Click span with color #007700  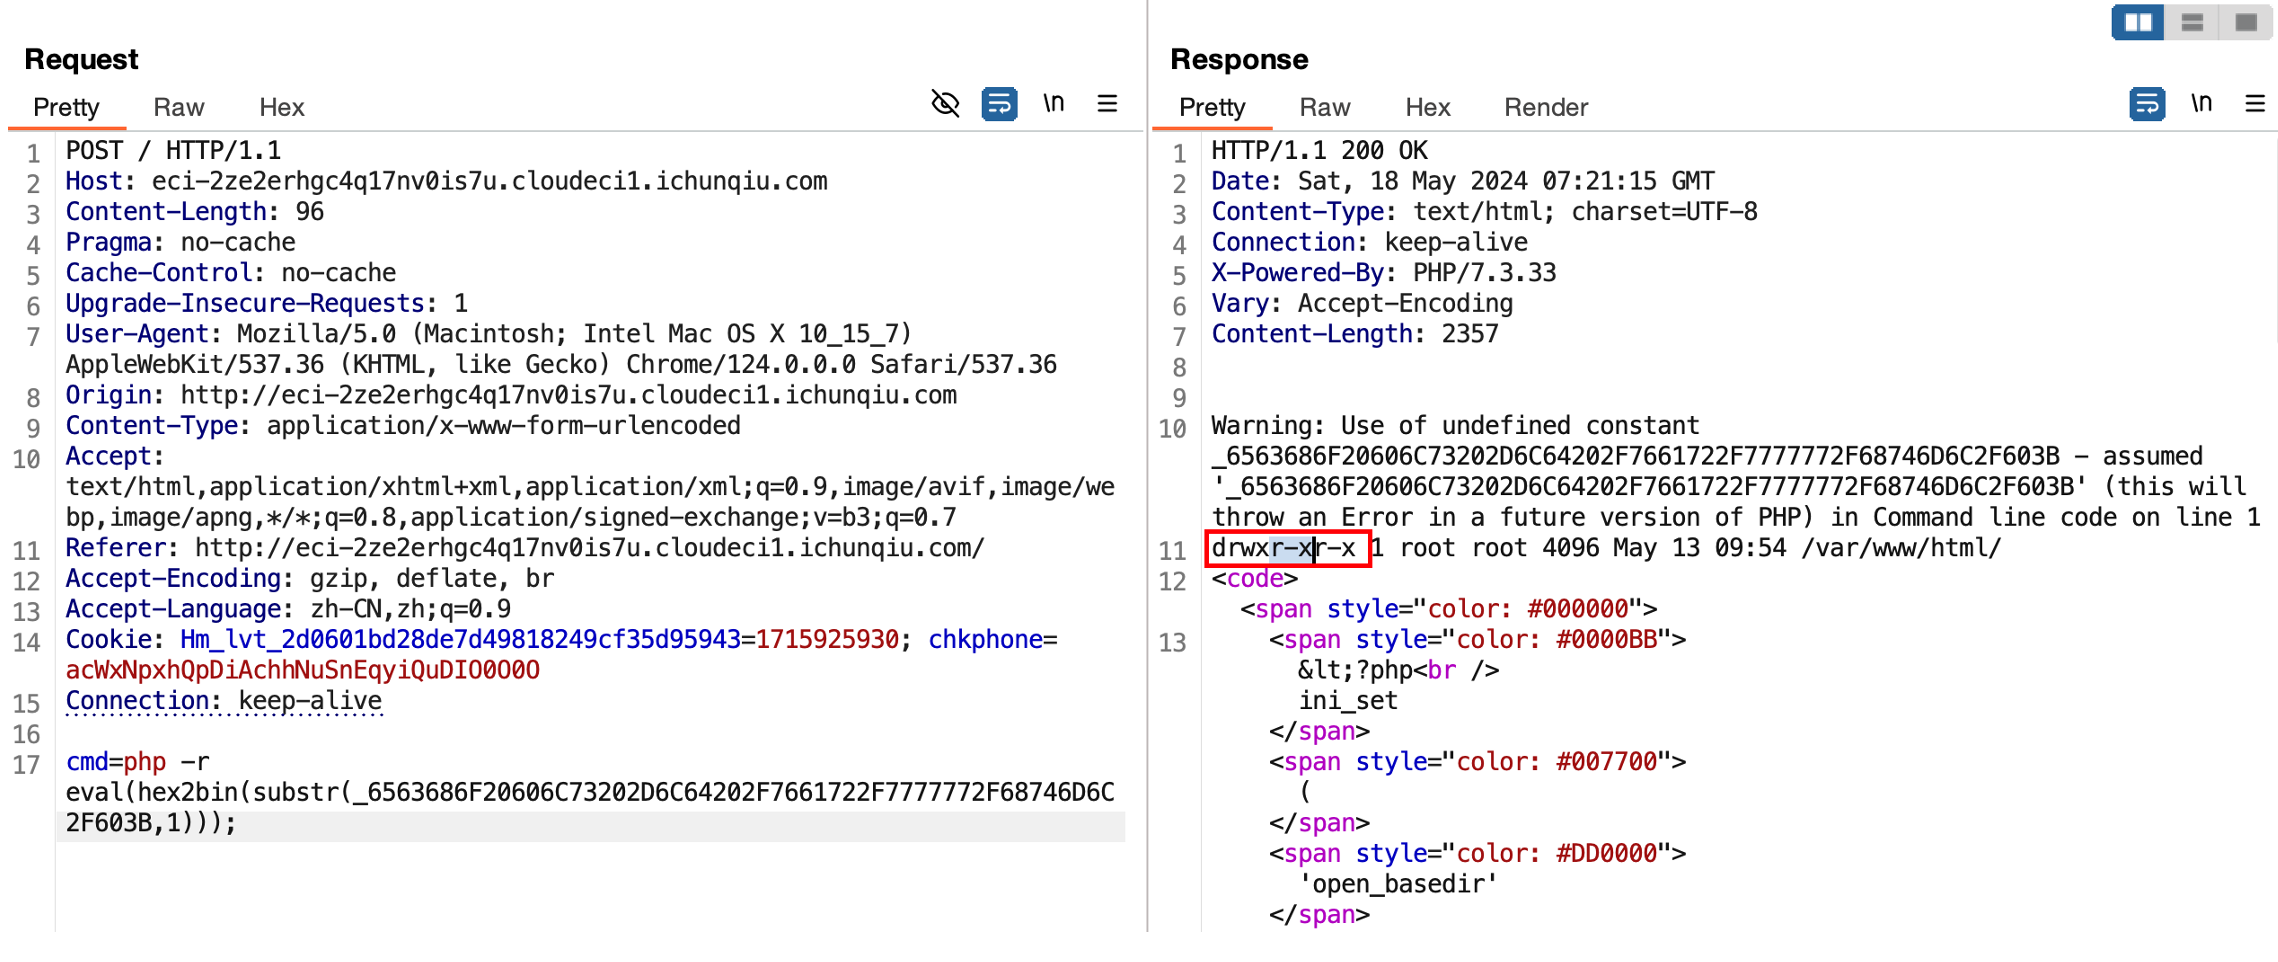click(x=1478, y=762)
